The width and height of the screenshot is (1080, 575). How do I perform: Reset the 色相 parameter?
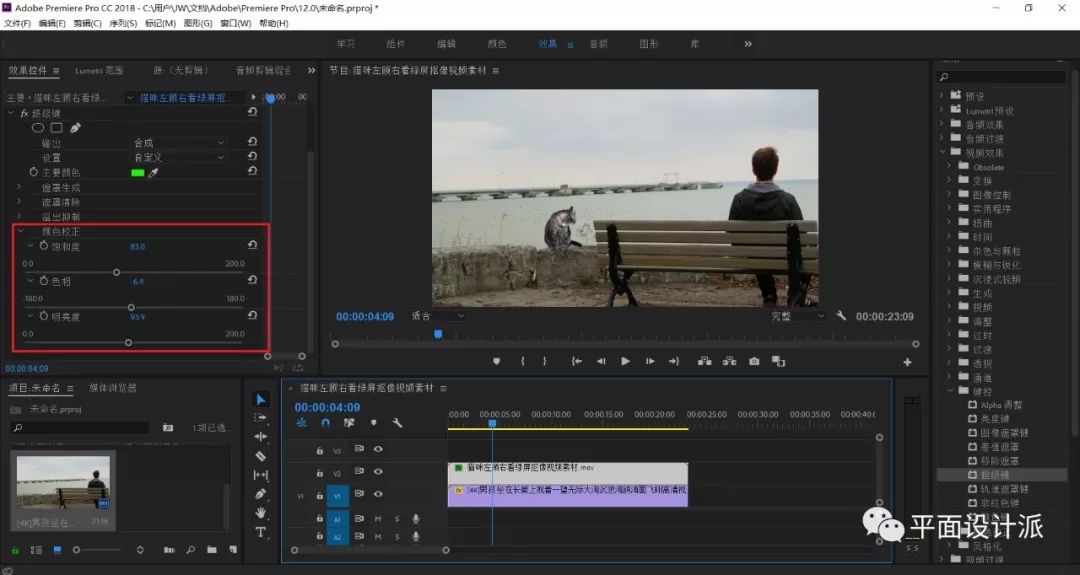(252, 281)
